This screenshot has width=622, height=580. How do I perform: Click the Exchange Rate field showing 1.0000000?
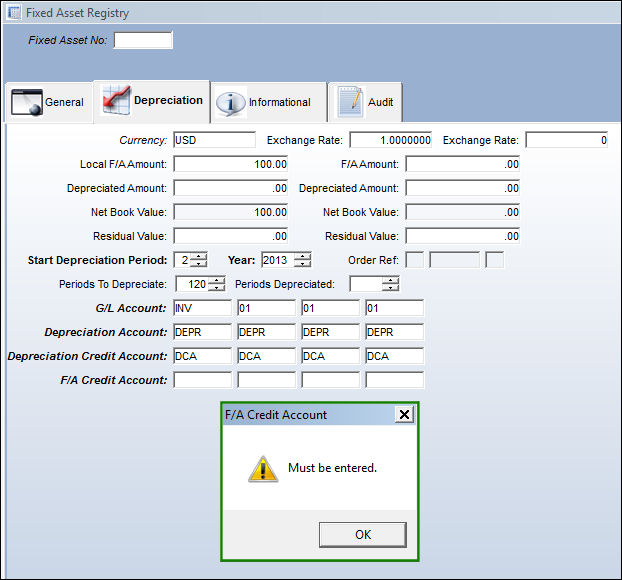(390, 140)
